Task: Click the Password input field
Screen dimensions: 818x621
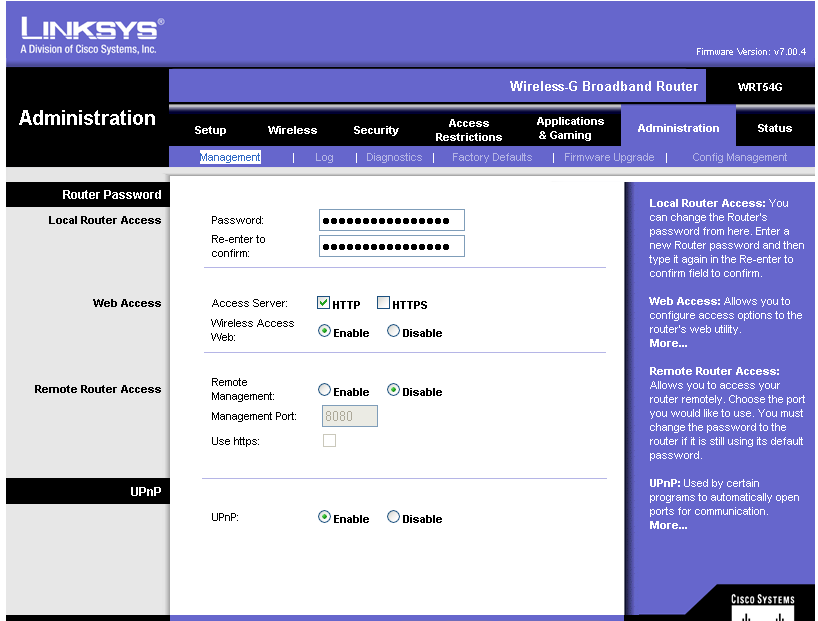Action: click(392, 220)
